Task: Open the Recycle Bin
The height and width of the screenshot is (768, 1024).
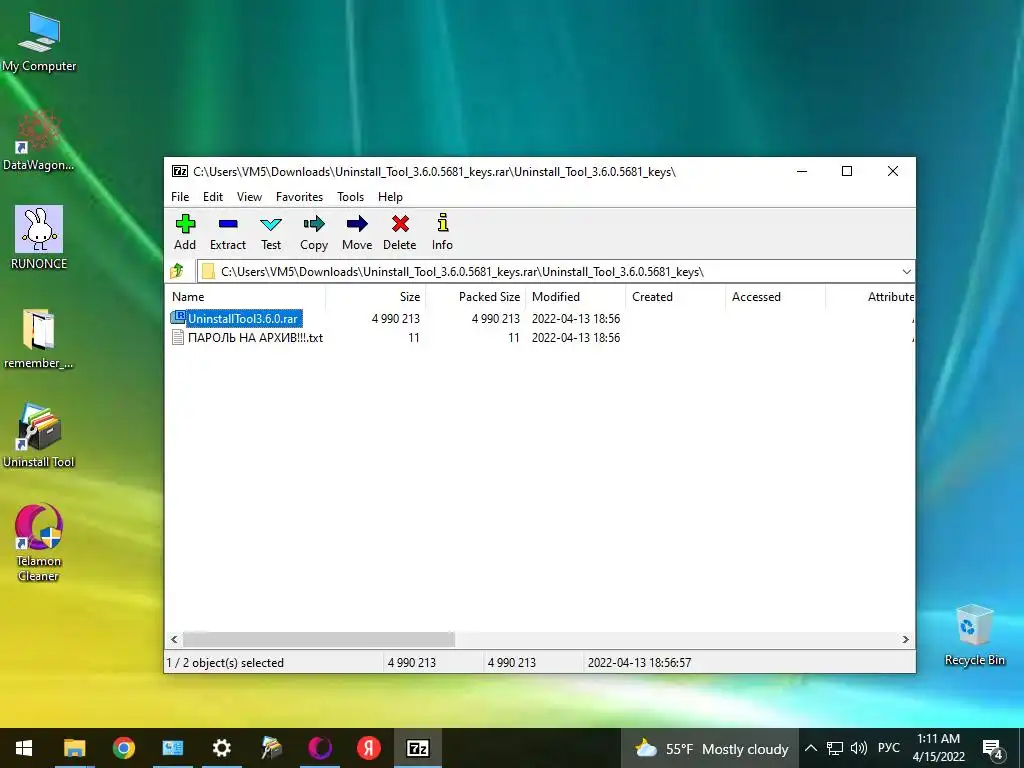Action: [974, 634]
